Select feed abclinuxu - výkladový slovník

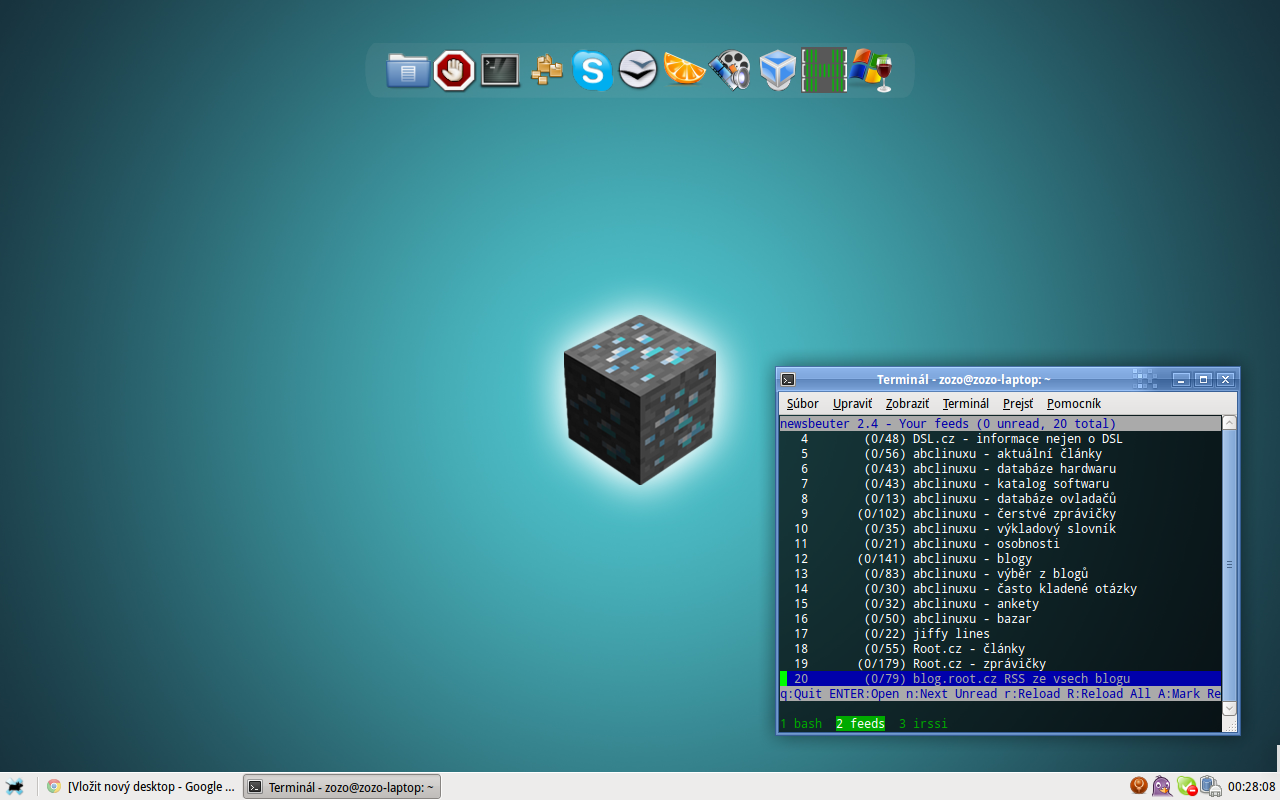pos(1000,529)
